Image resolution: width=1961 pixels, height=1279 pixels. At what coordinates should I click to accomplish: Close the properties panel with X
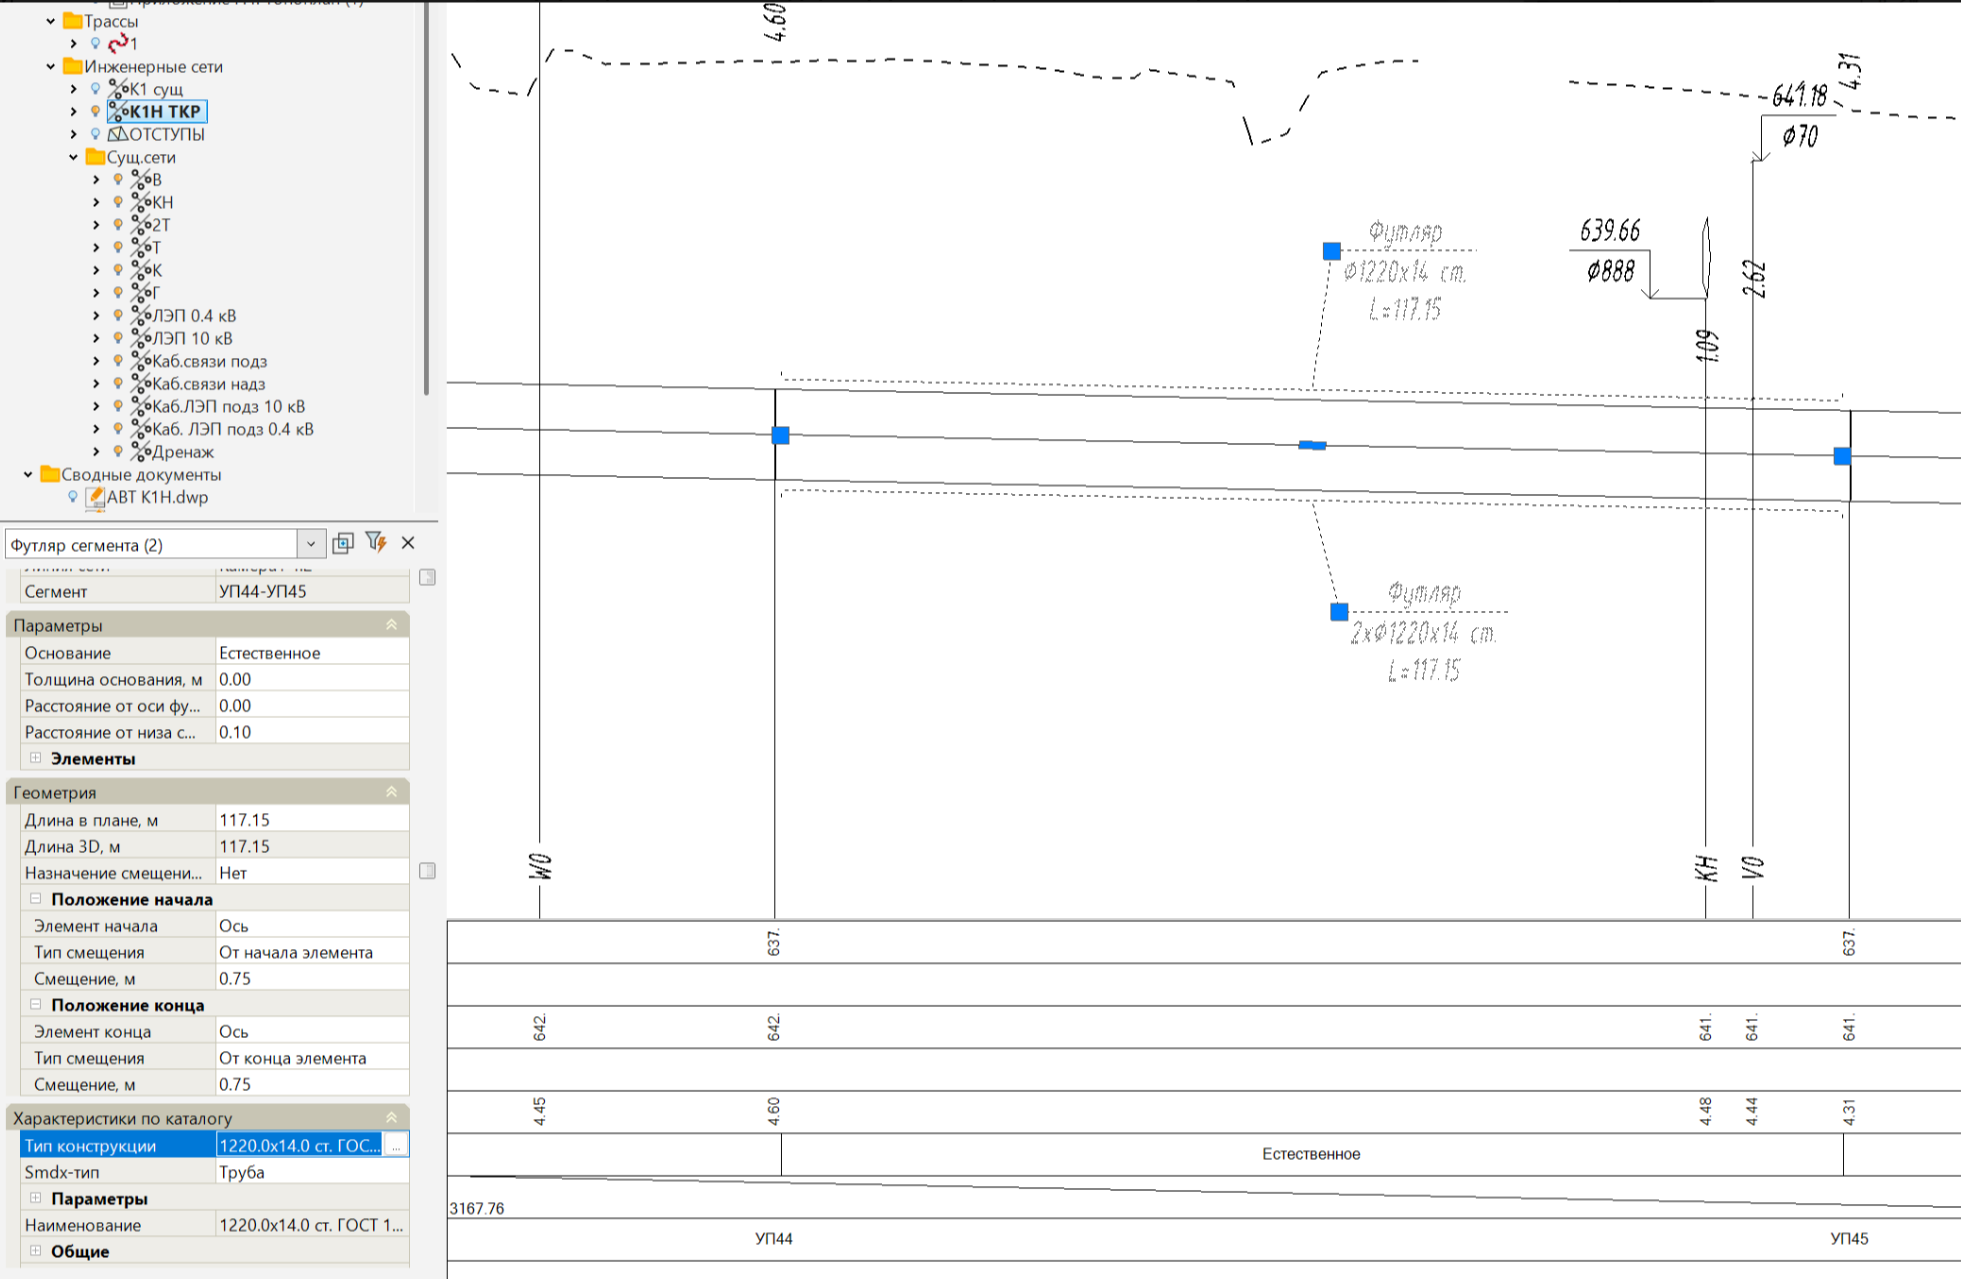(x=408, y=543)
